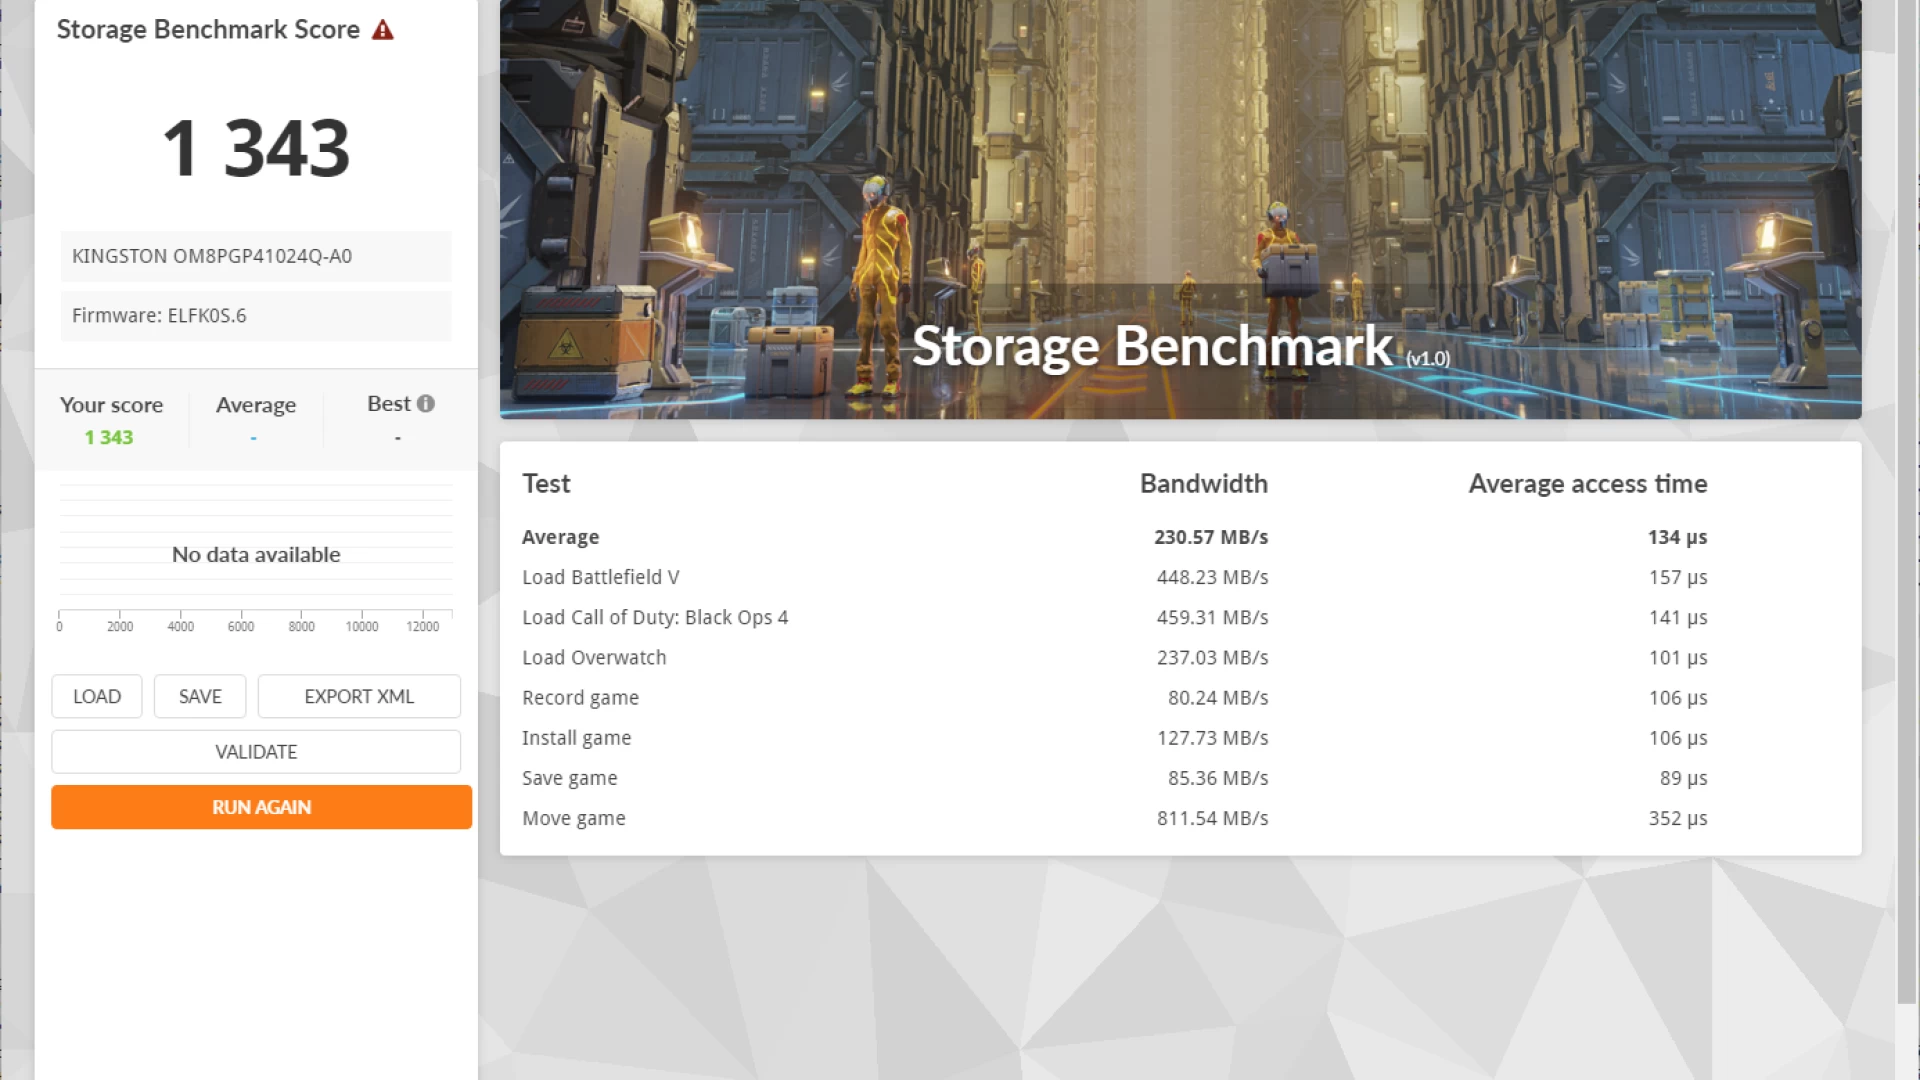
Task: Click the average bandwidth value 230.57 MB/s
Action: pos(1211,537)
